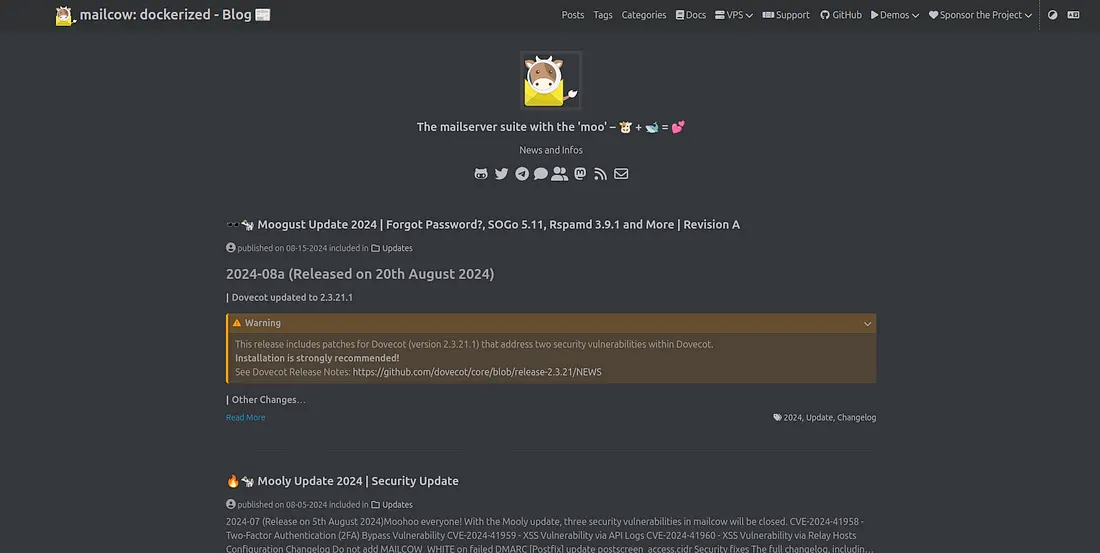Open the Mastodon social icon
The width and height of the screenshot is (1100, 553).
(x=580, y=174)
